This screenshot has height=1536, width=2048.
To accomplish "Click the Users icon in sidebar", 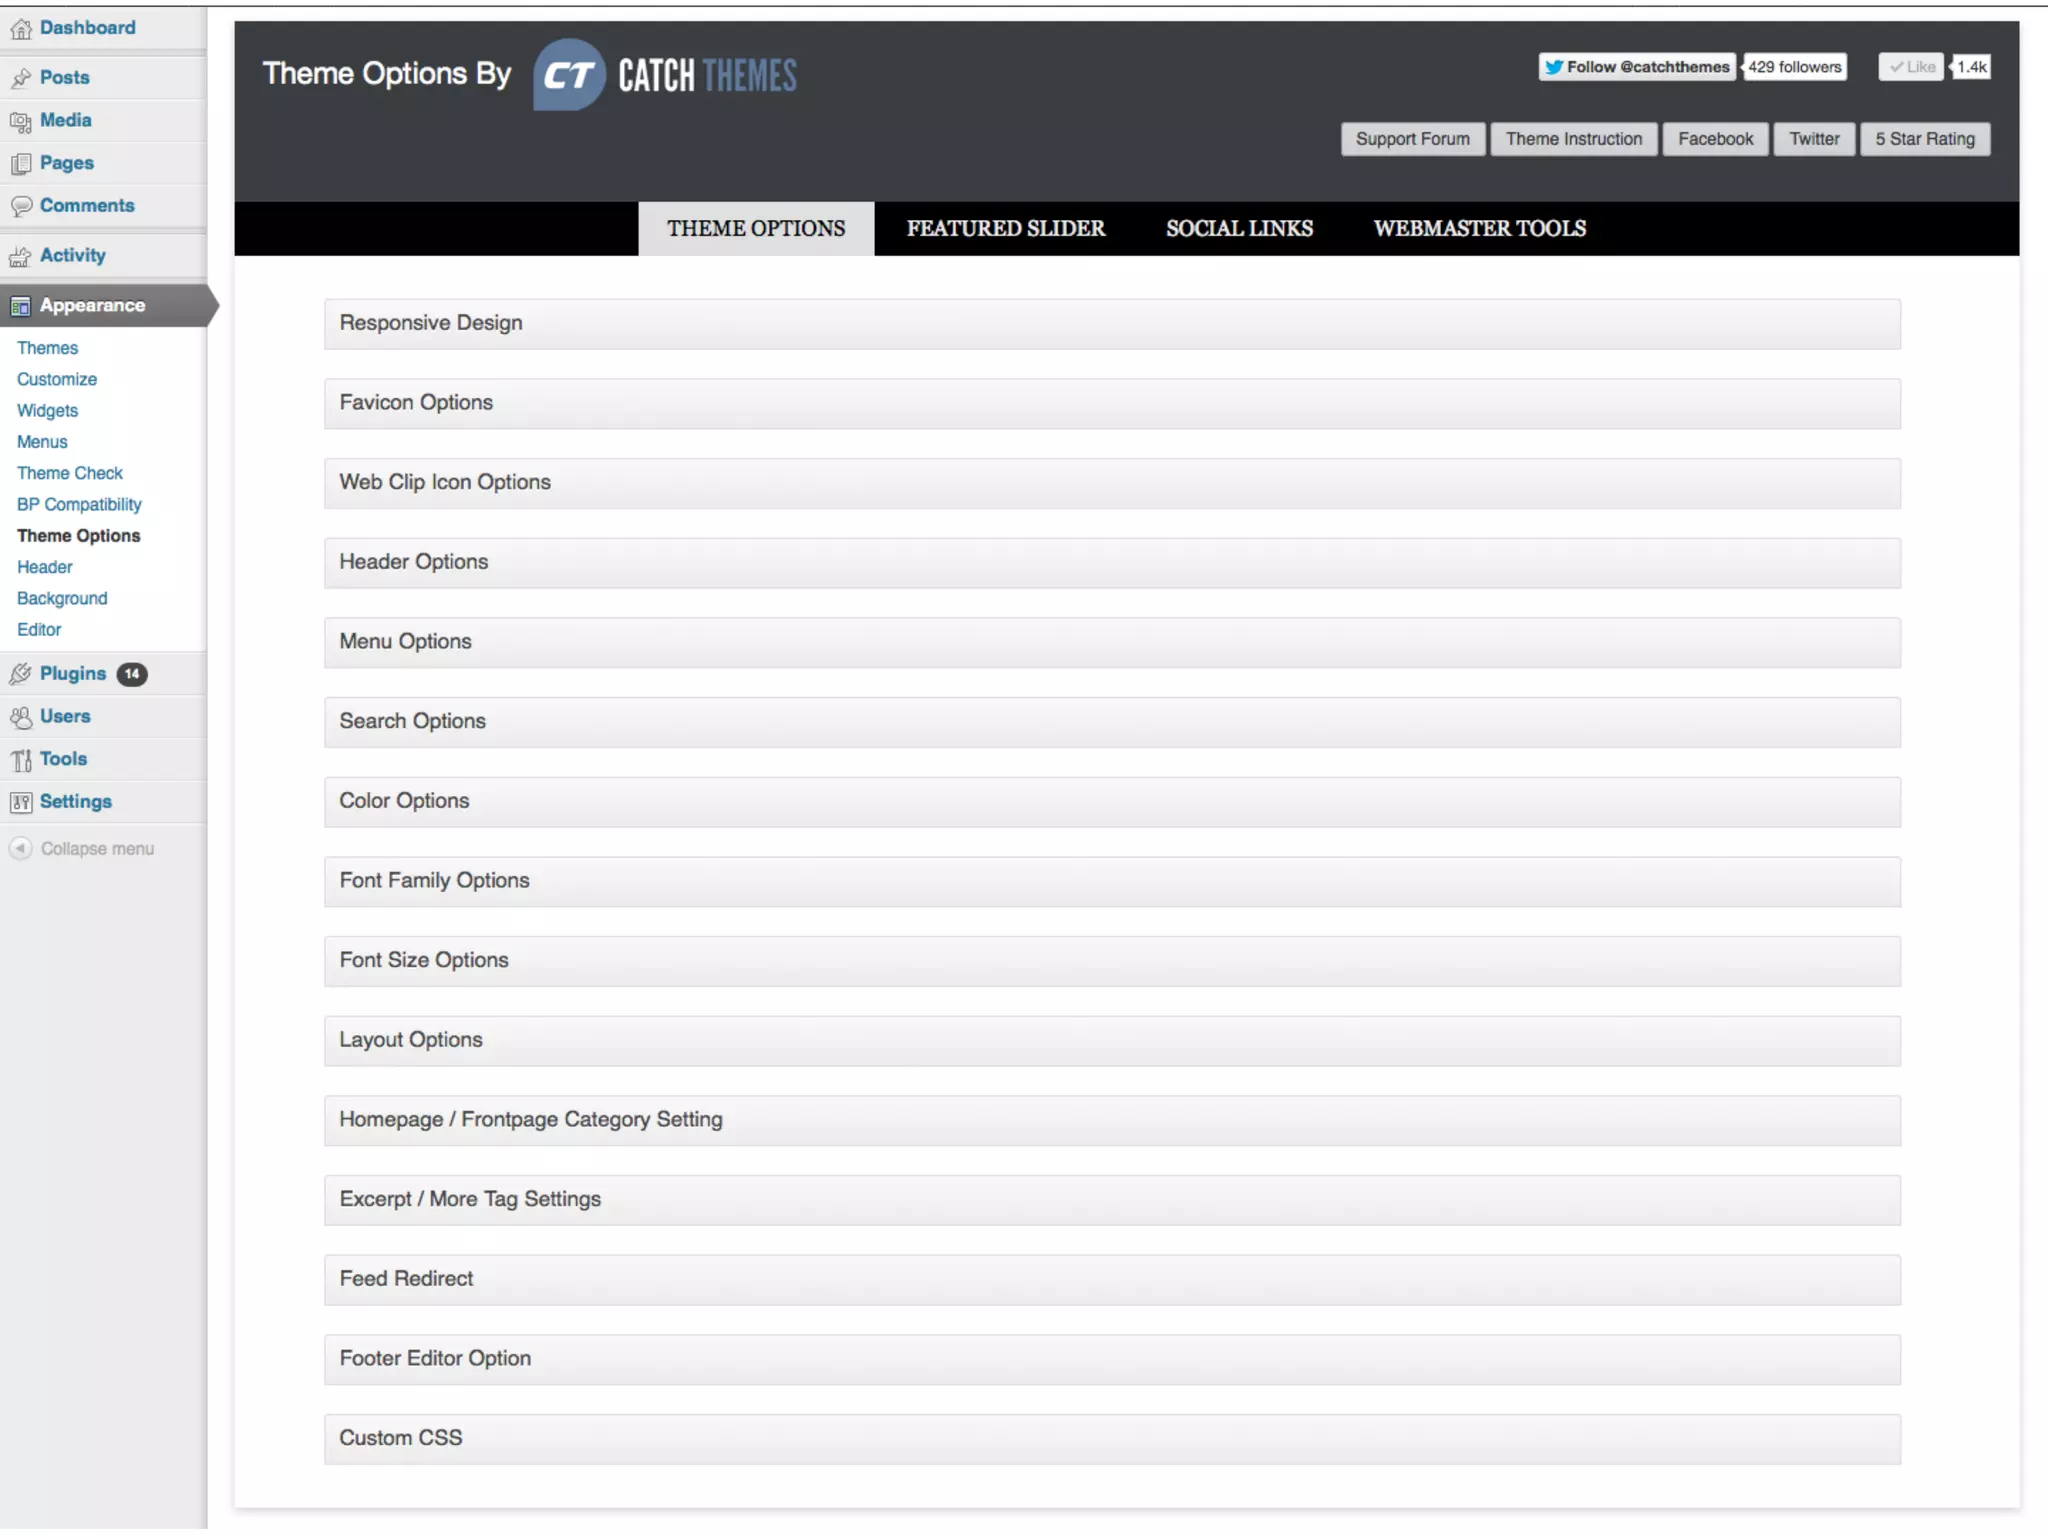I will [x=20, y=717].
